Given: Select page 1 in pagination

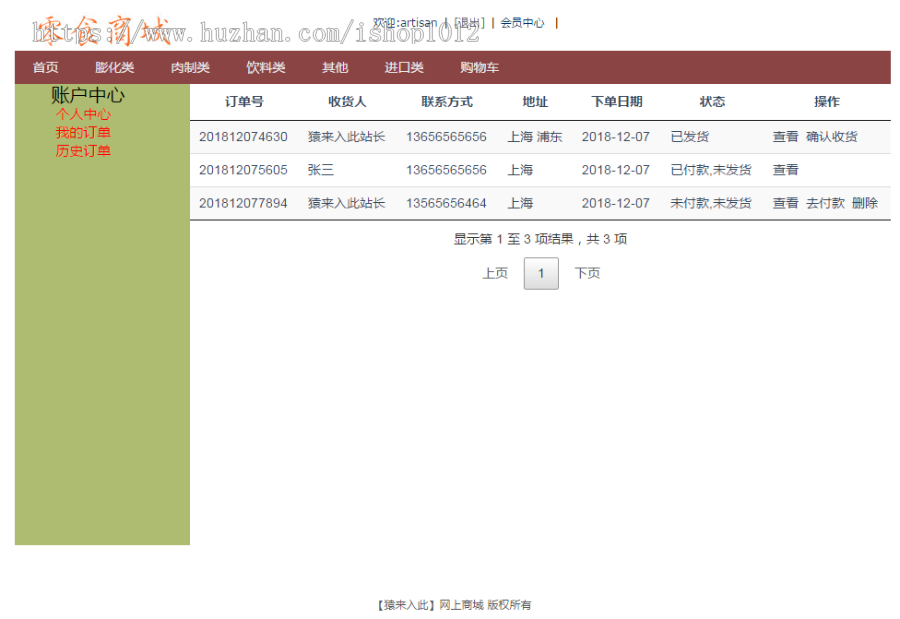Looking at the screenshot, I should (541, 272).
